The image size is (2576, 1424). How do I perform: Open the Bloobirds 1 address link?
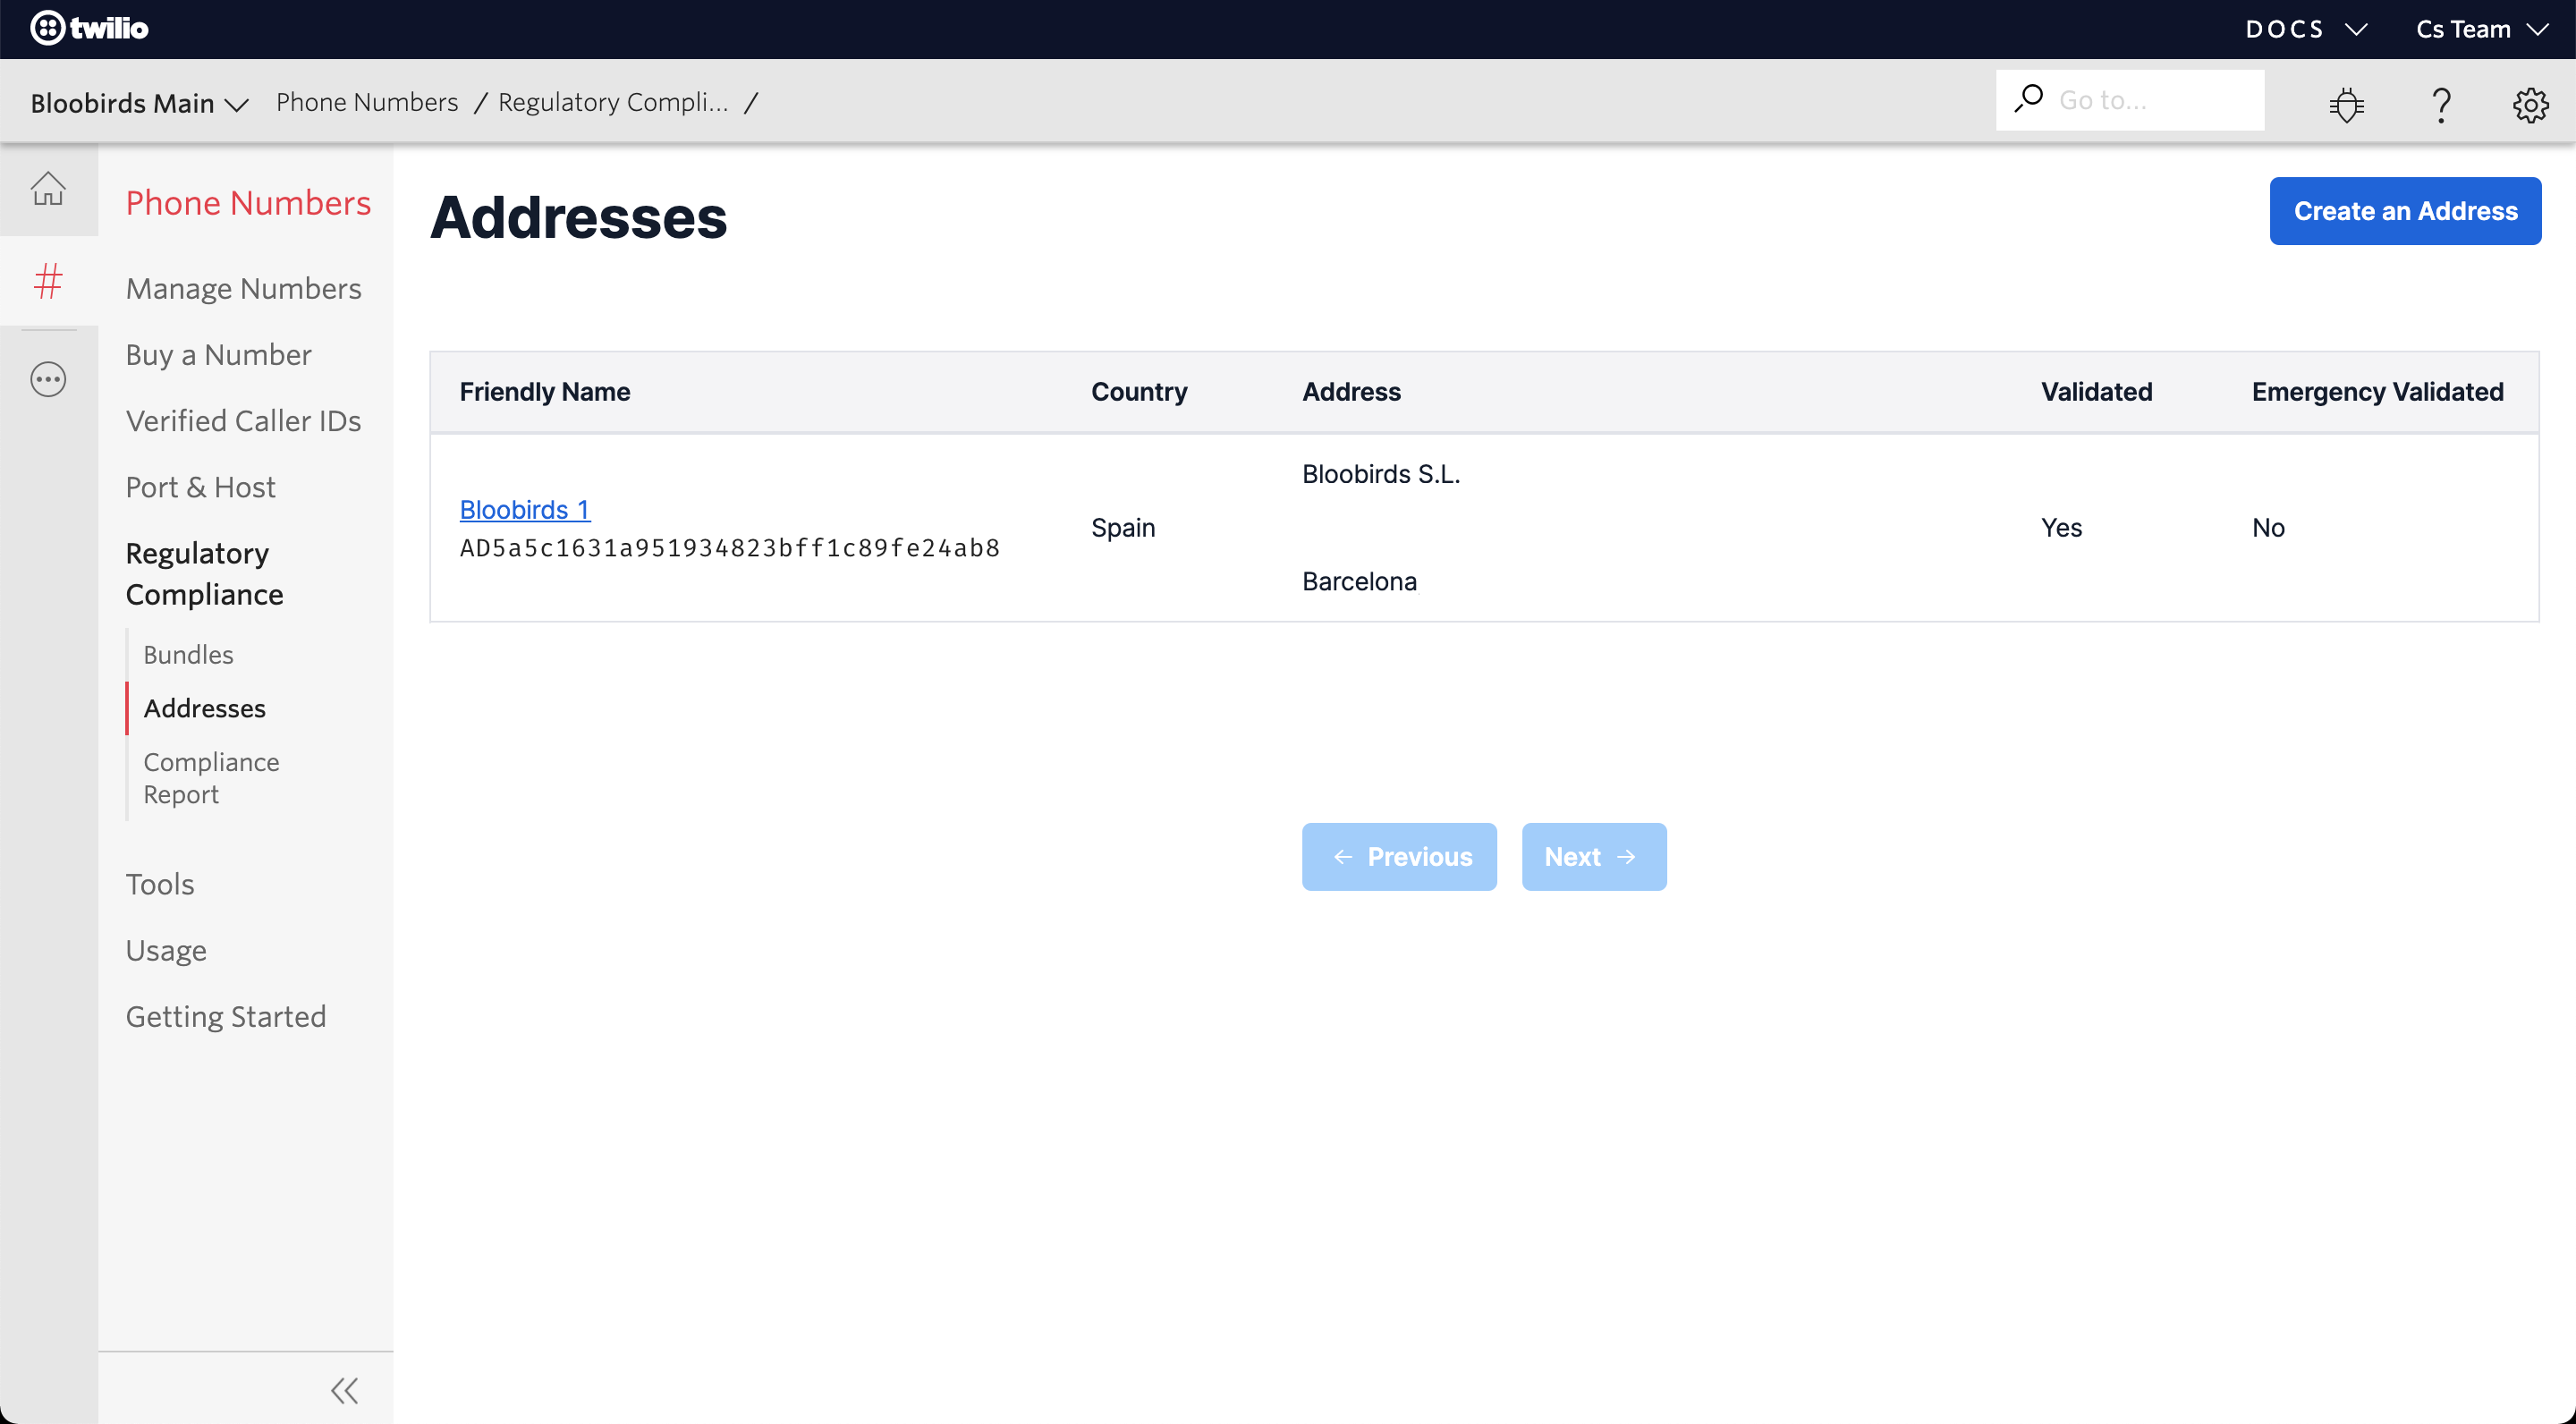coord(525,509)
